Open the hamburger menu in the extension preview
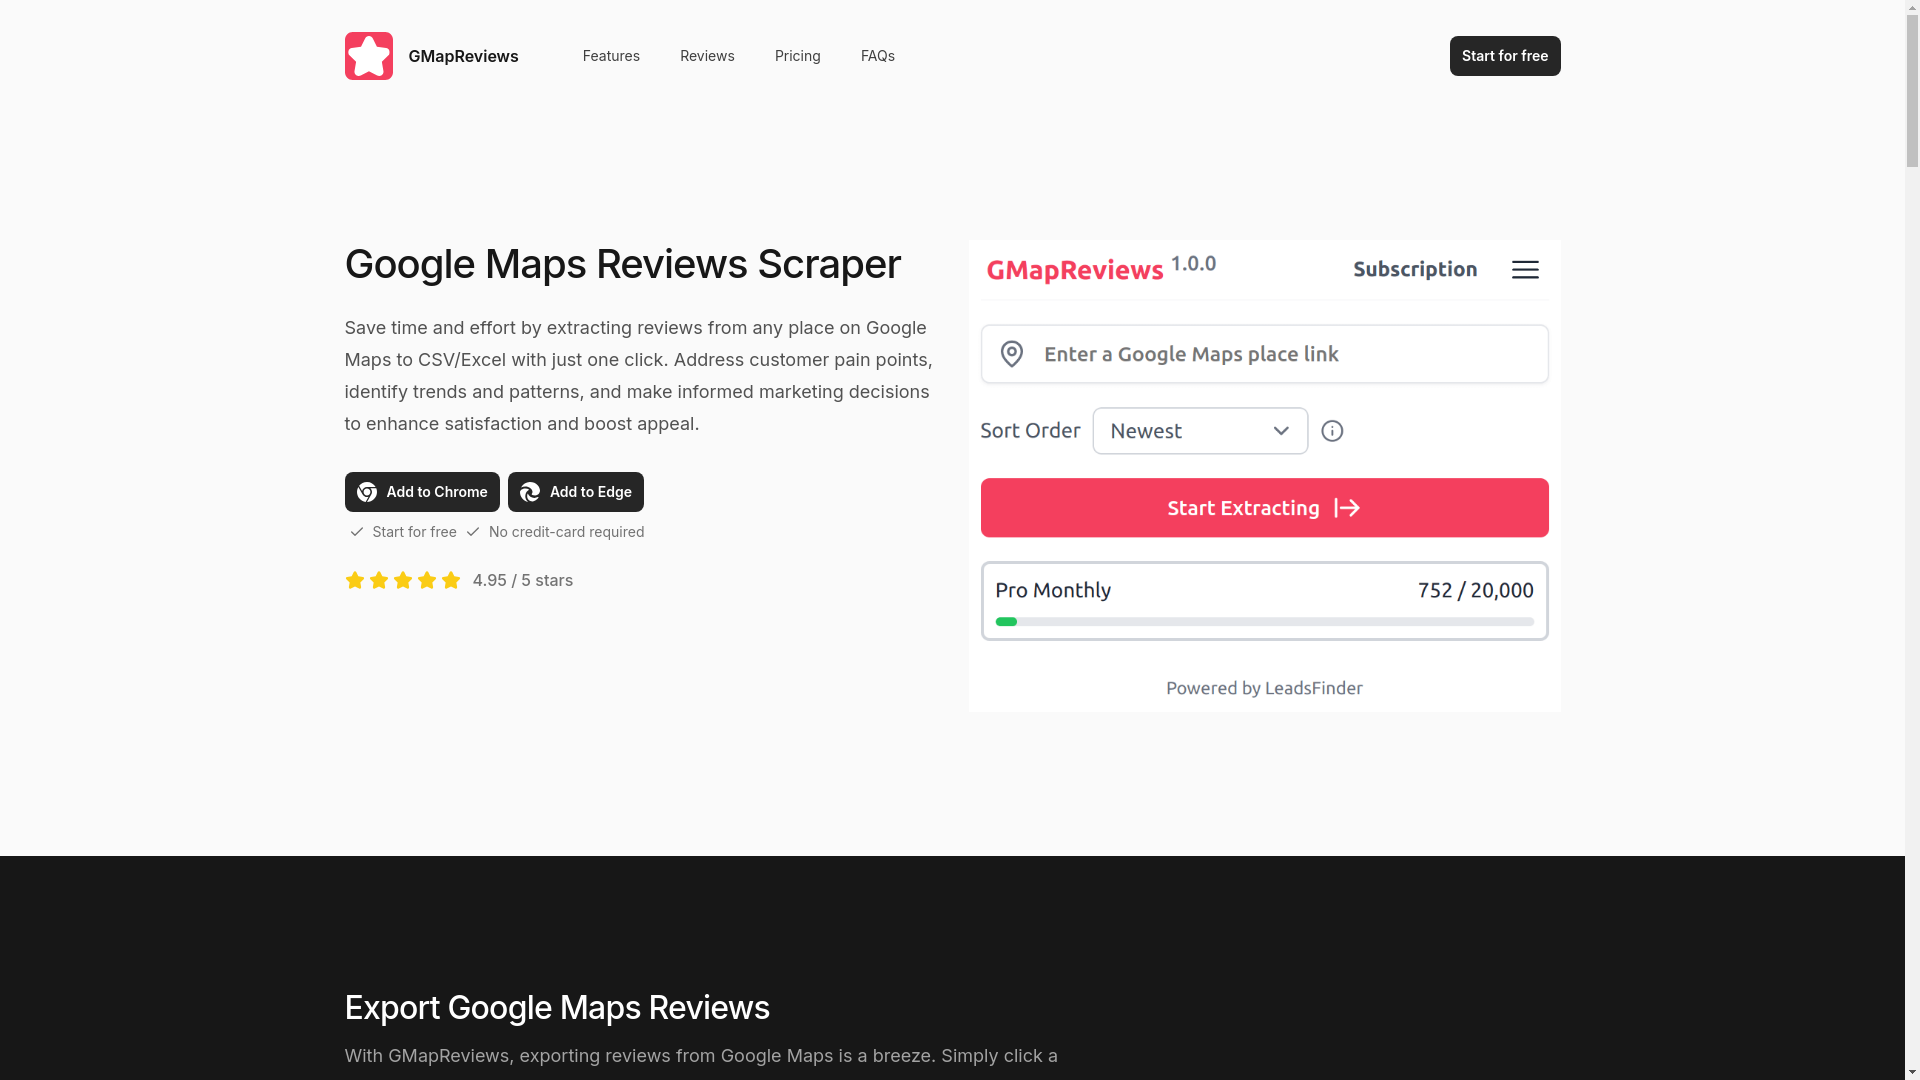 pos(1524,270)
